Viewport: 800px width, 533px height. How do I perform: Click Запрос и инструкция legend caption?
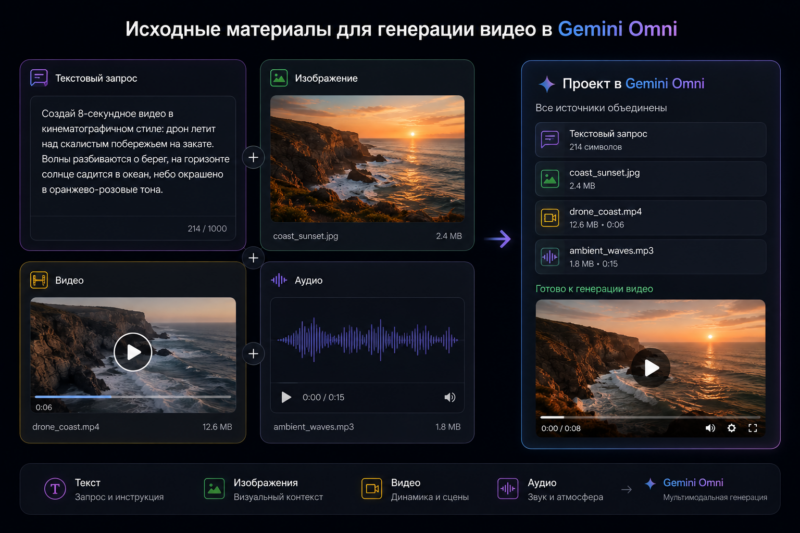[x=119, y=497]
